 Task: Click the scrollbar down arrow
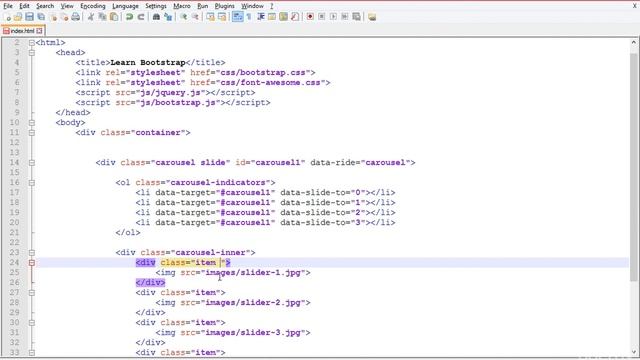coord(633,352)
